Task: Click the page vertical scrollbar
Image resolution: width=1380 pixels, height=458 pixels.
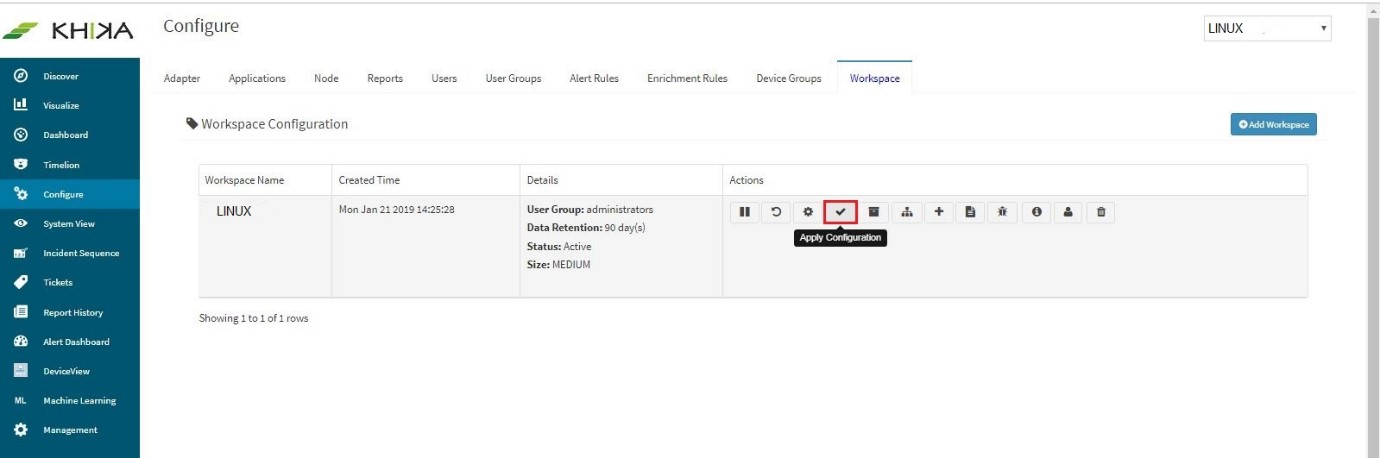Action: [1373, 230]
